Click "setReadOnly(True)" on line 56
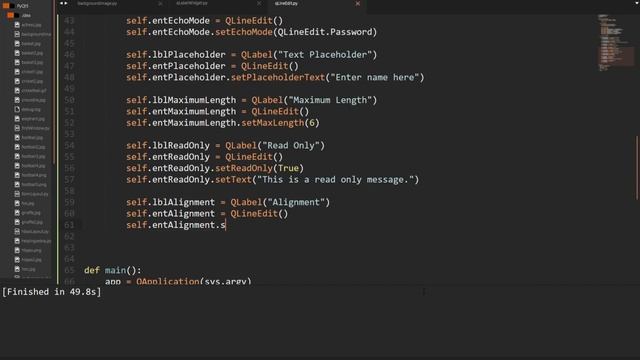Screen dimensions: 640x360 point(260,169)
